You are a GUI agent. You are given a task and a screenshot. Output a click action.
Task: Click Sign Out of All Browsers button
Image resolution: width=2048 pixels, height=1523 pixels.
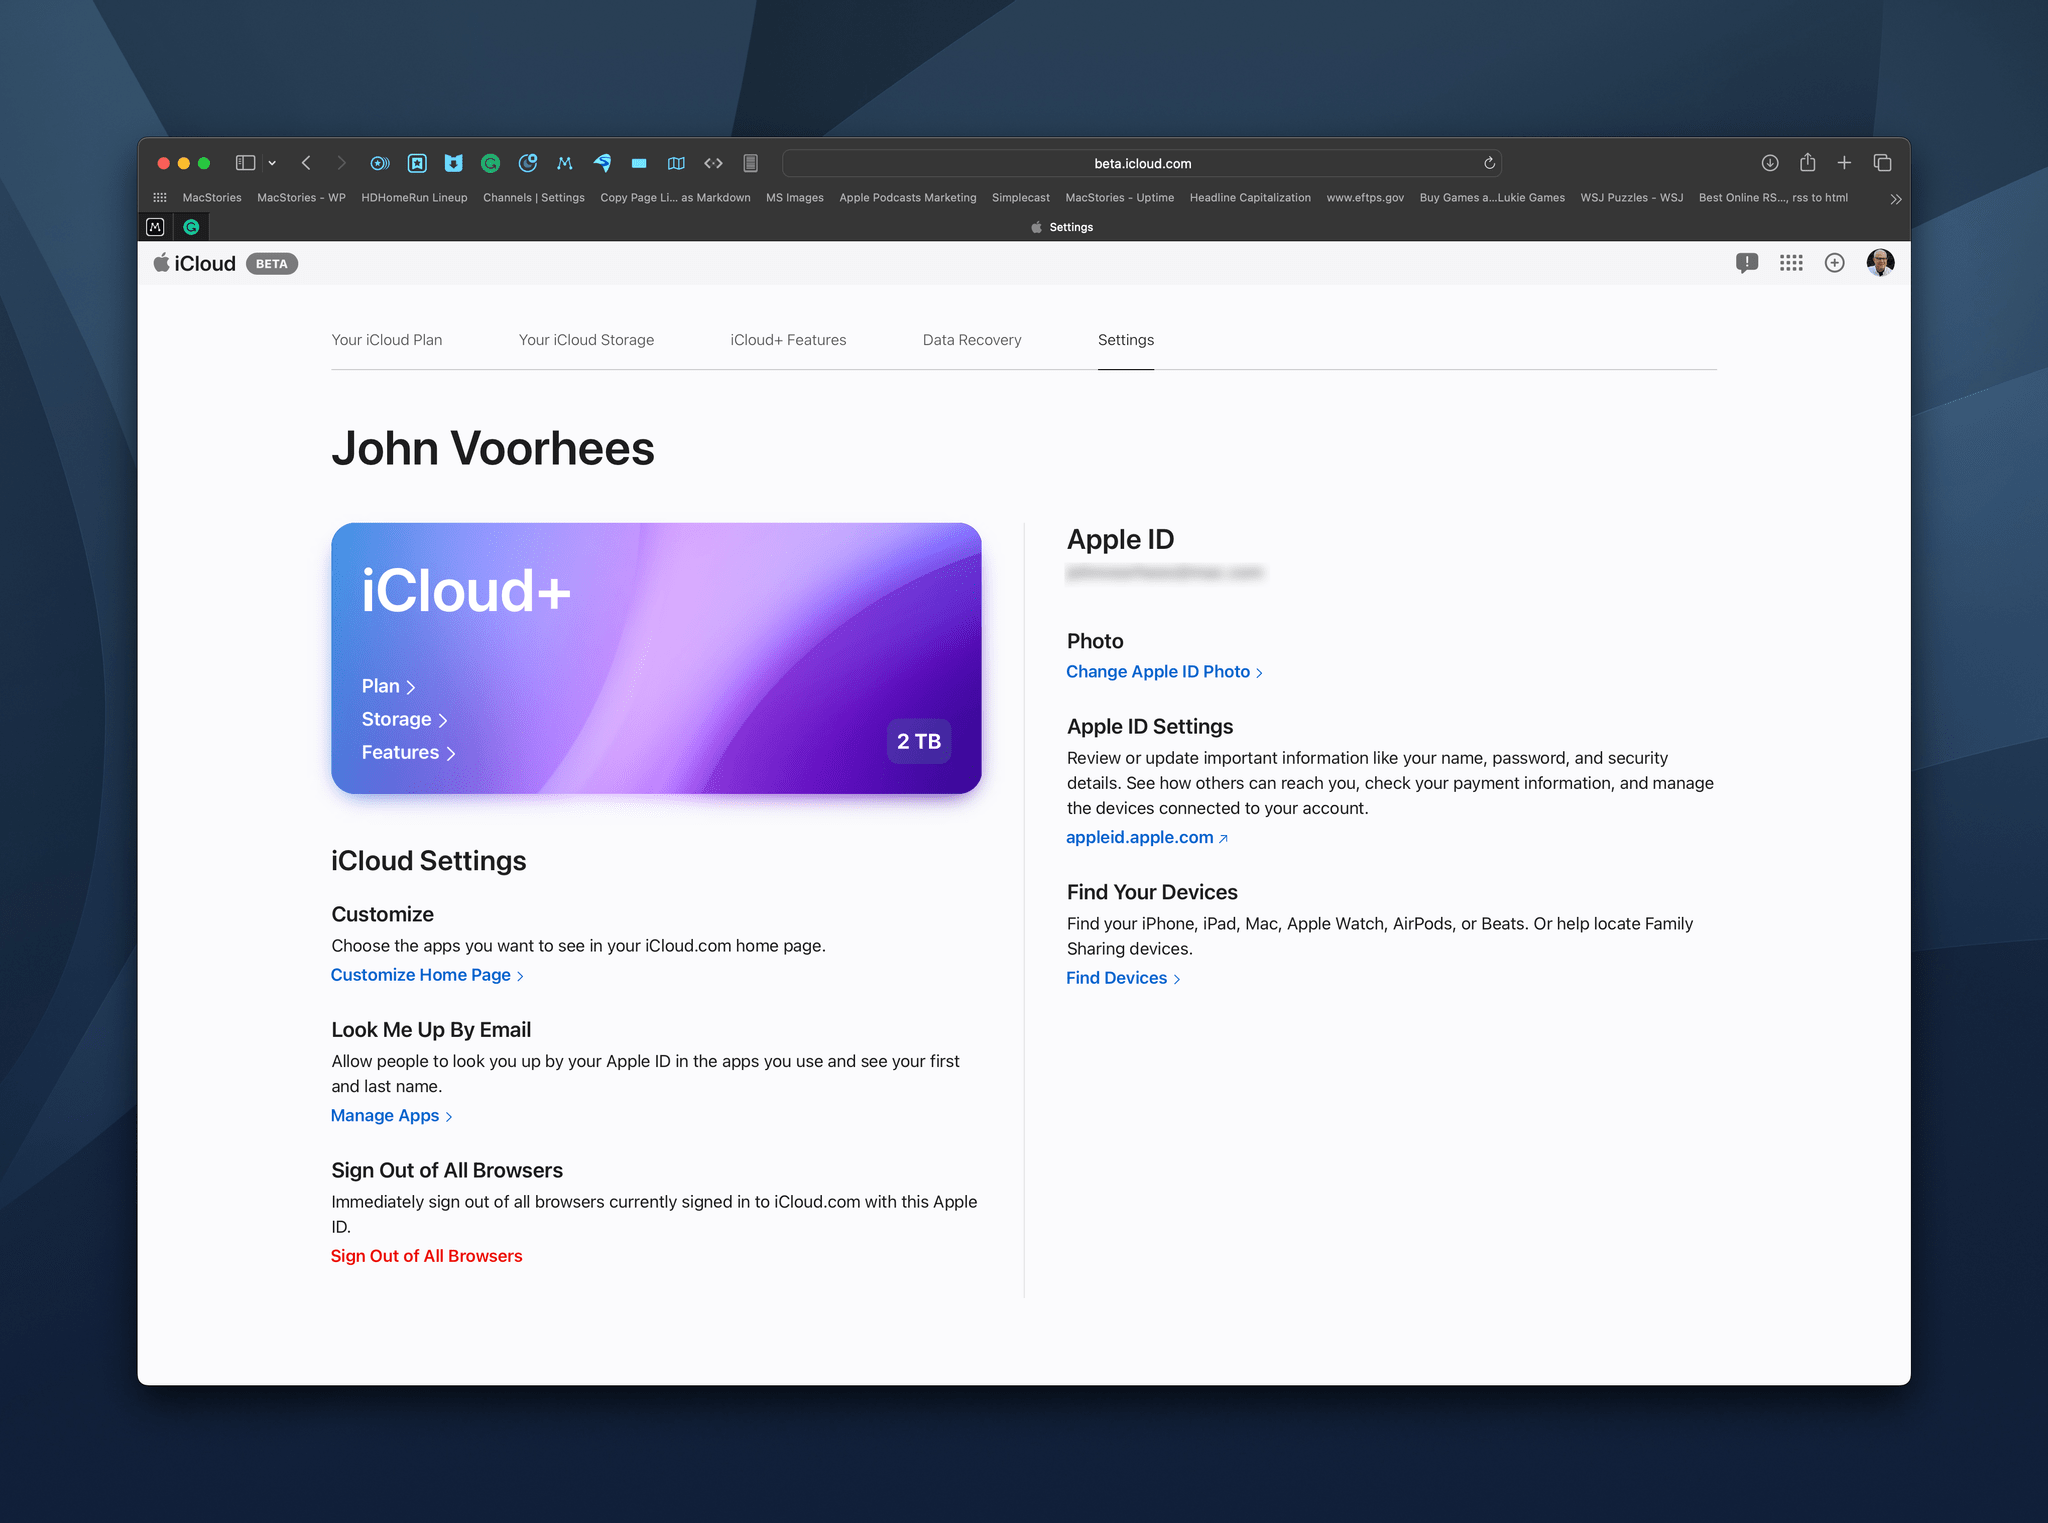pos(426,1256)
